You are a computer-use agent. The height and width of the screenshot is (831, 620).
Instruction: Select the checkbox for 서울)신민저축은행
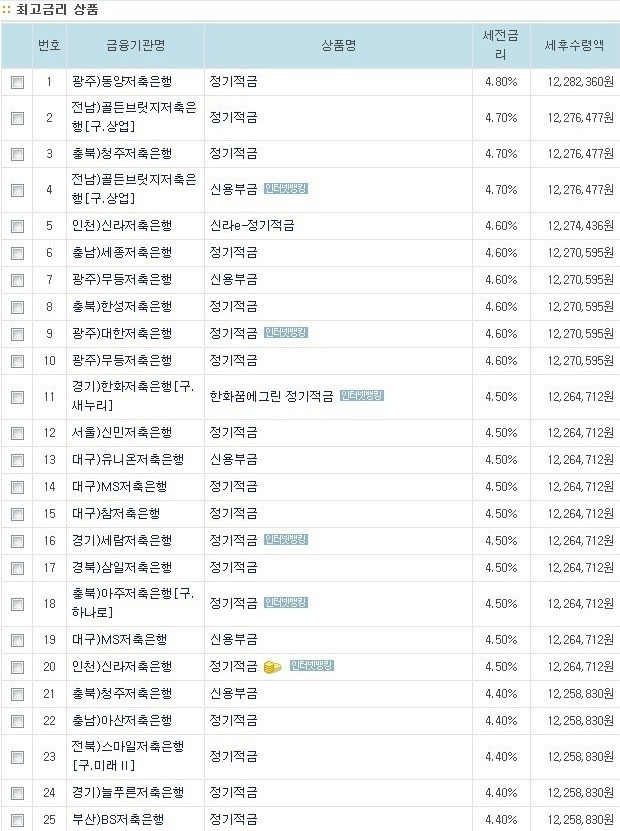[17, 434]
